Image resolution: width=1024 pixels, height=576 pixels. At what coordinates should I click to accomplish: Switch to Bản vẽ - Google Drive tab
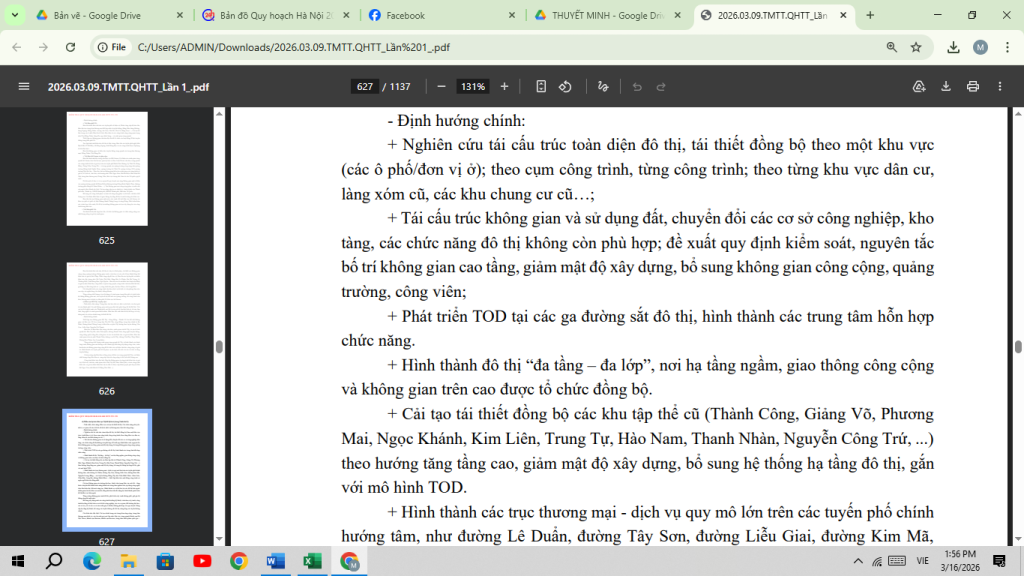click(x=110, y=15)
